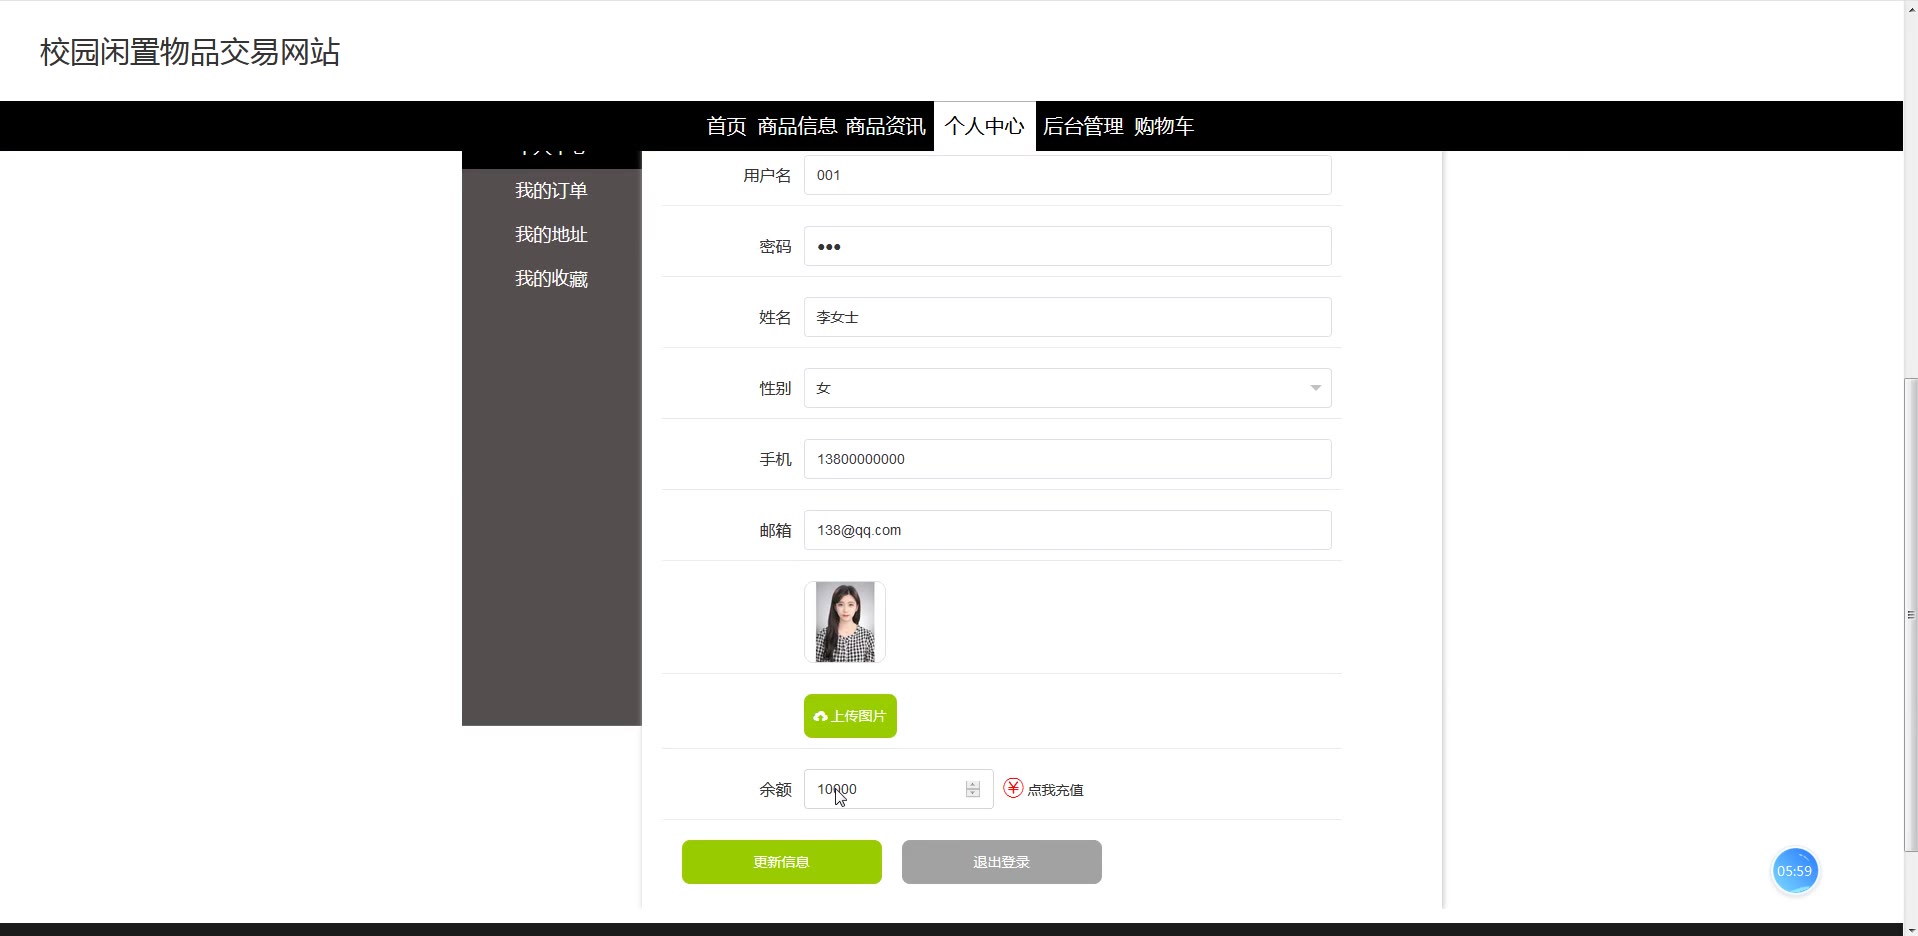Open 我的订单 in the sidebar
This screenshot has height=936, width=1918.
click(551, 190)
